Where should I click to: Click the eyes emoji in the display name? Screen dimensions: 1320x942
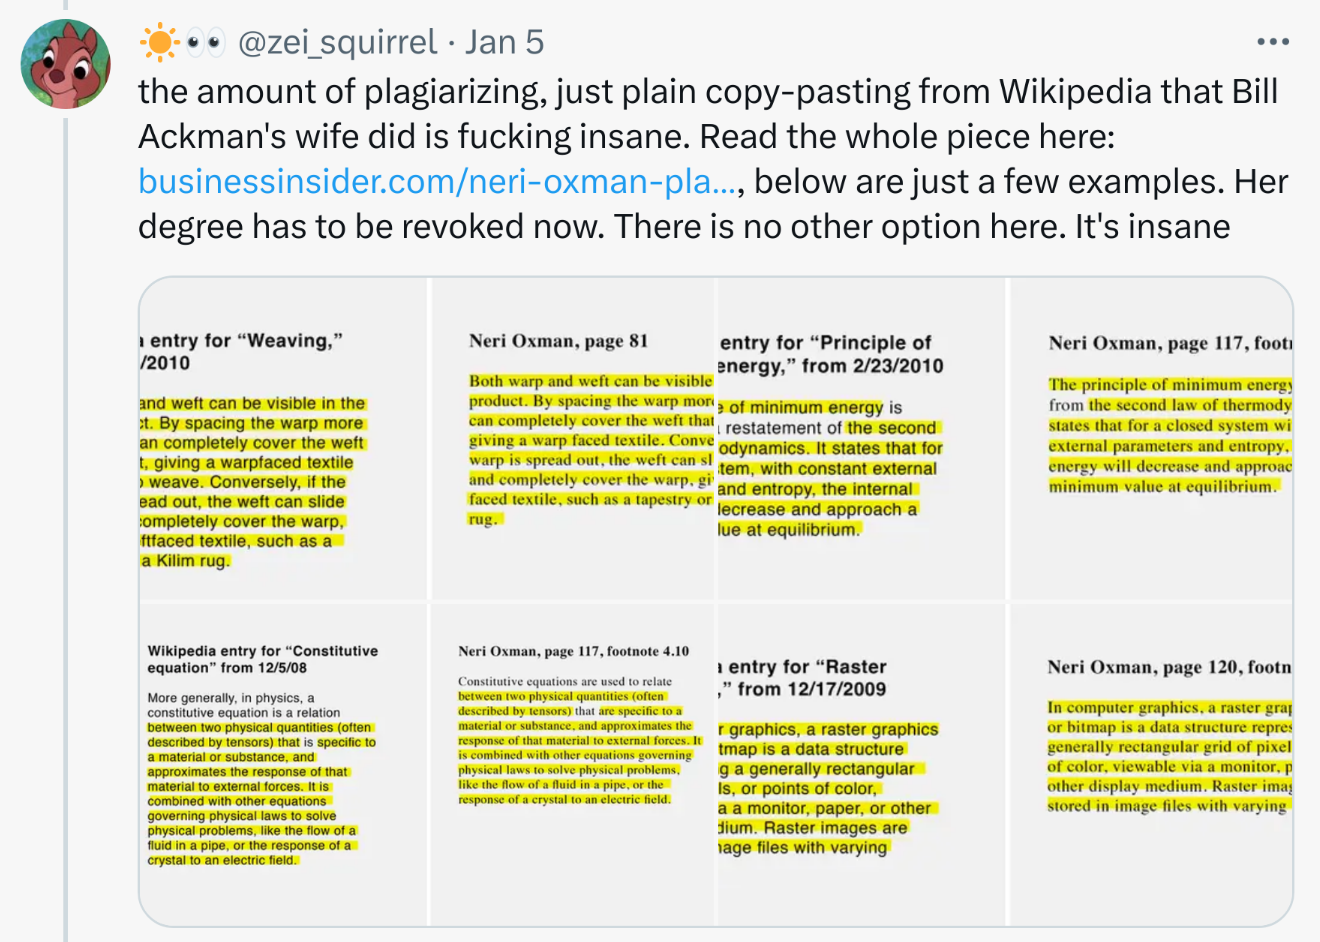[x=206, y=42]
